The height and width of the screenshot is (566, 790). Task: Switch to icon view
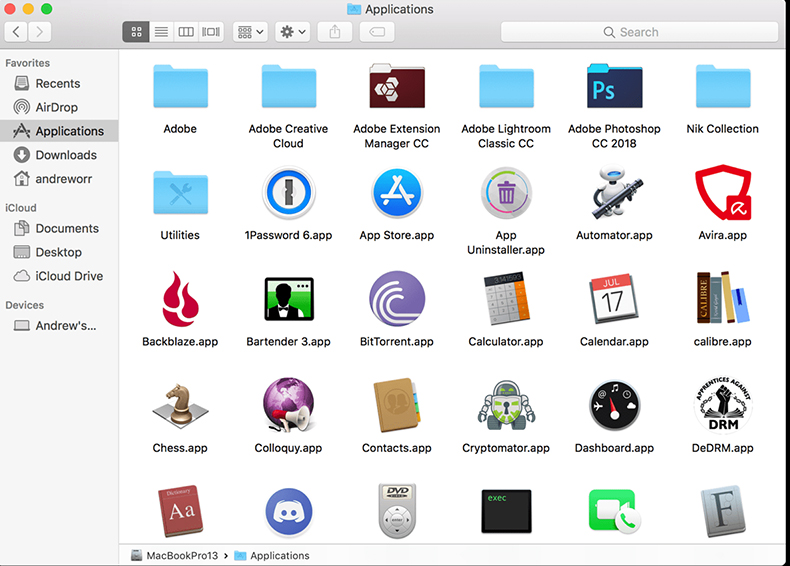coord(136,32)
